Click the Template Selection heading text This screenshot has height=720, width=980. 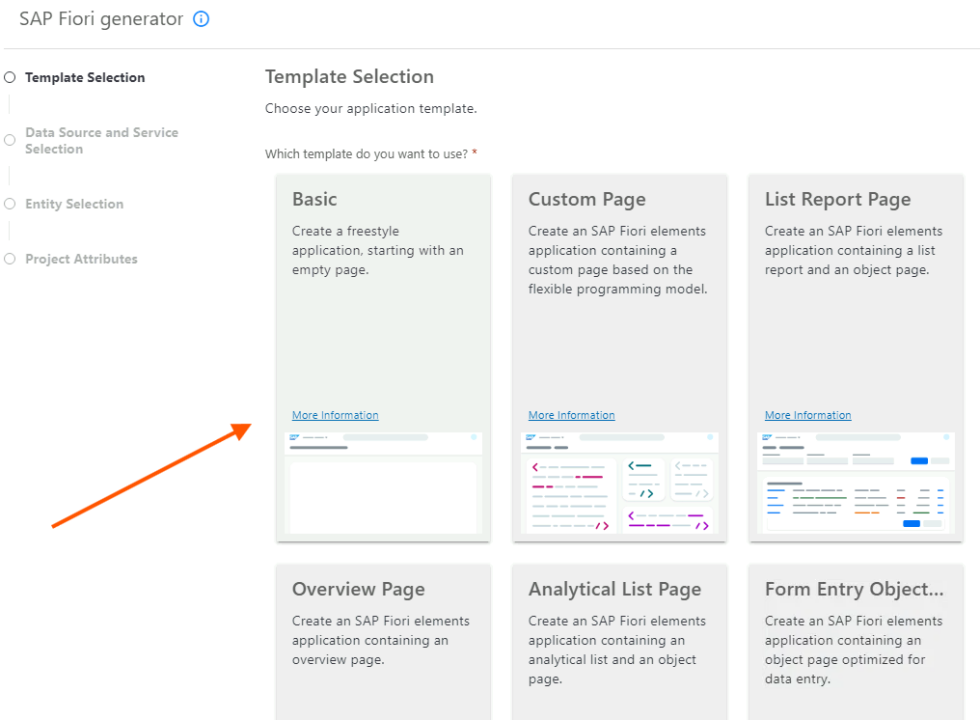[349, 76]
